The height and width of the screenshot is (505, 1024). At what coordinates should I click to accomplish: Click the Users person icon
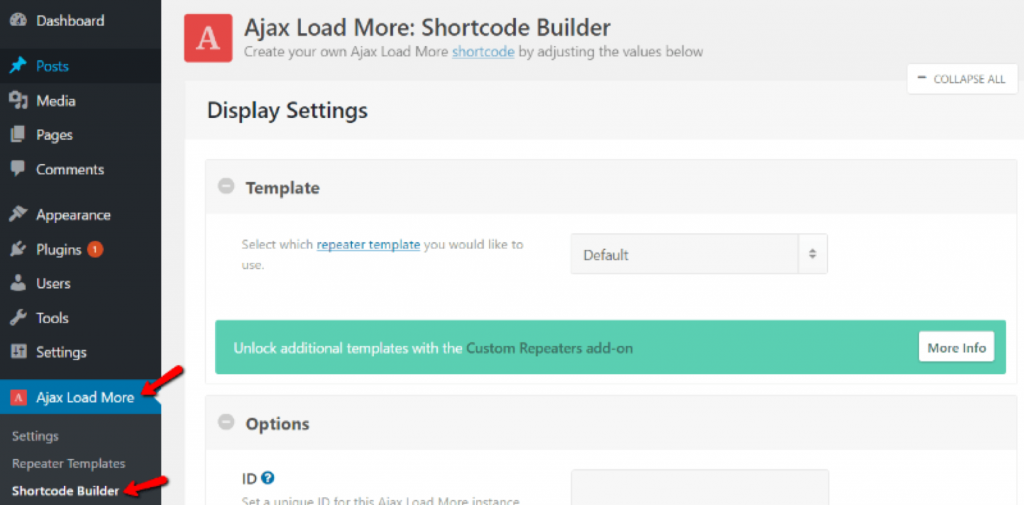tap(19, 284)
